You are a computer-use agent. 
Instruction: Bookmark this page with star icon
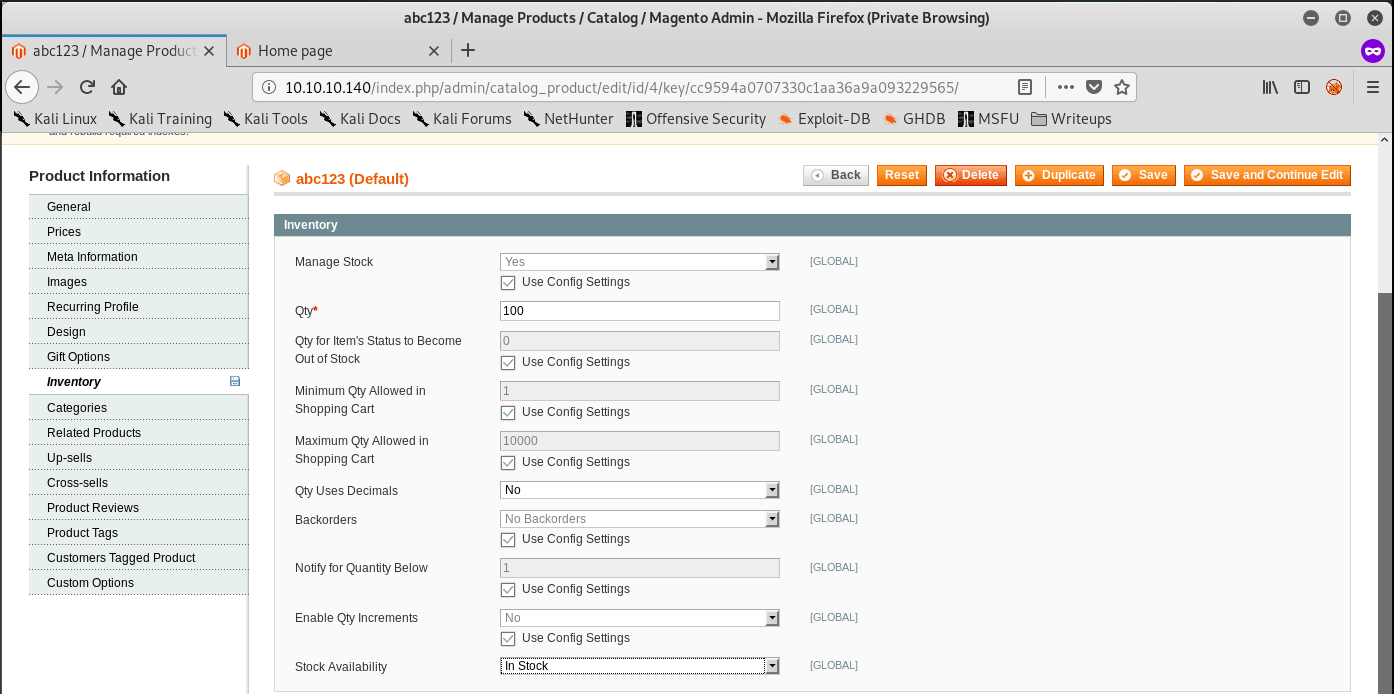click(x=1122, y=87)
